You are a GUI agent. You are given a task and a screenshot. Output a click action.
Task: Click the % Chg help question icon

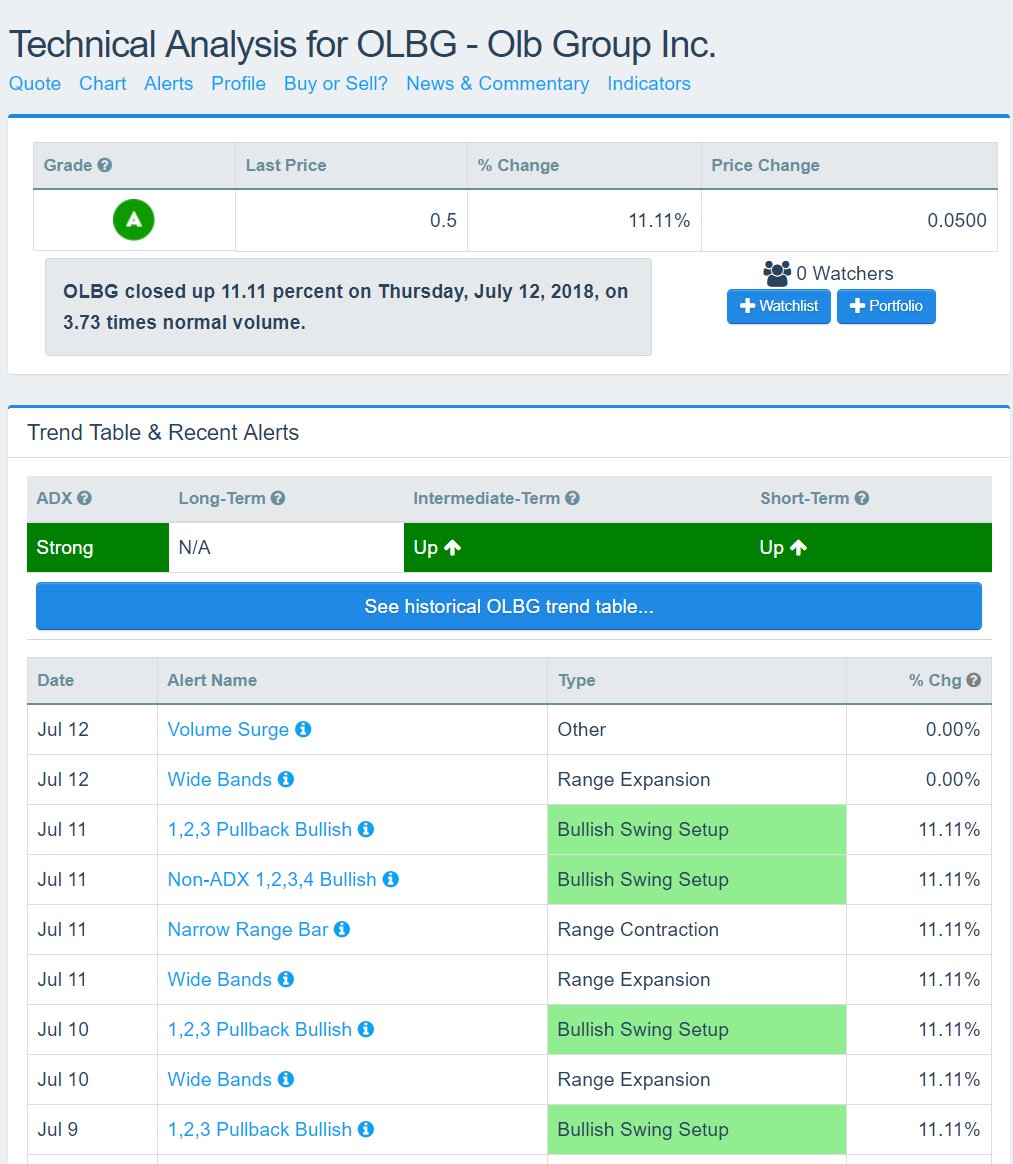click(974, 680)
